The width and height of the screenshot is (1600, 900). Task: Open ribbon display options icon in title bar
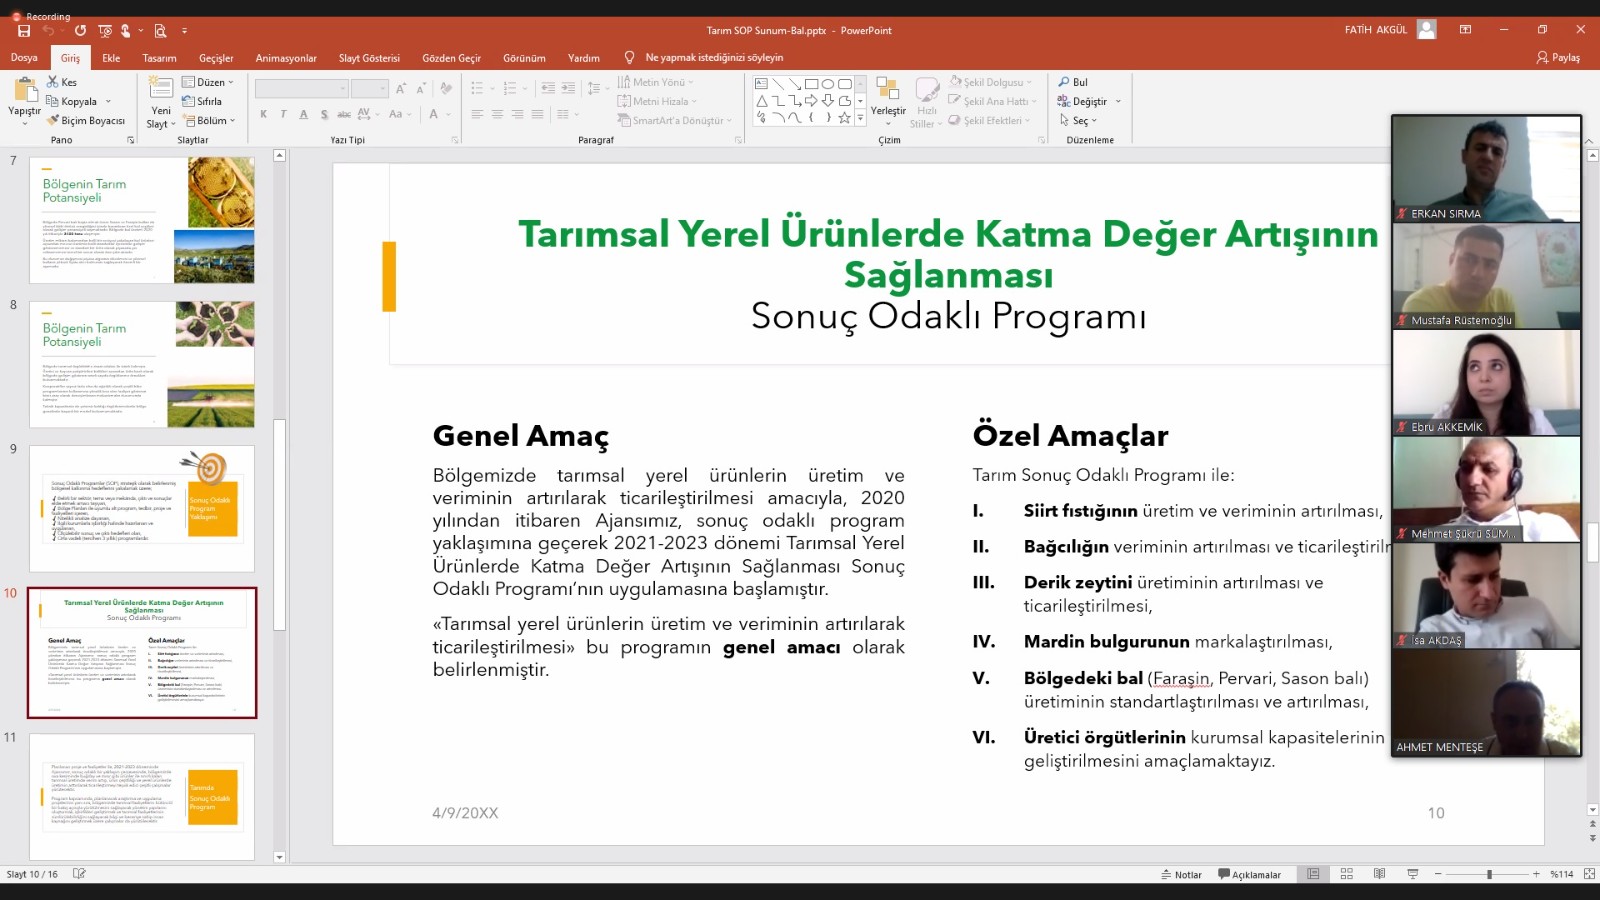coord(1465,30)
